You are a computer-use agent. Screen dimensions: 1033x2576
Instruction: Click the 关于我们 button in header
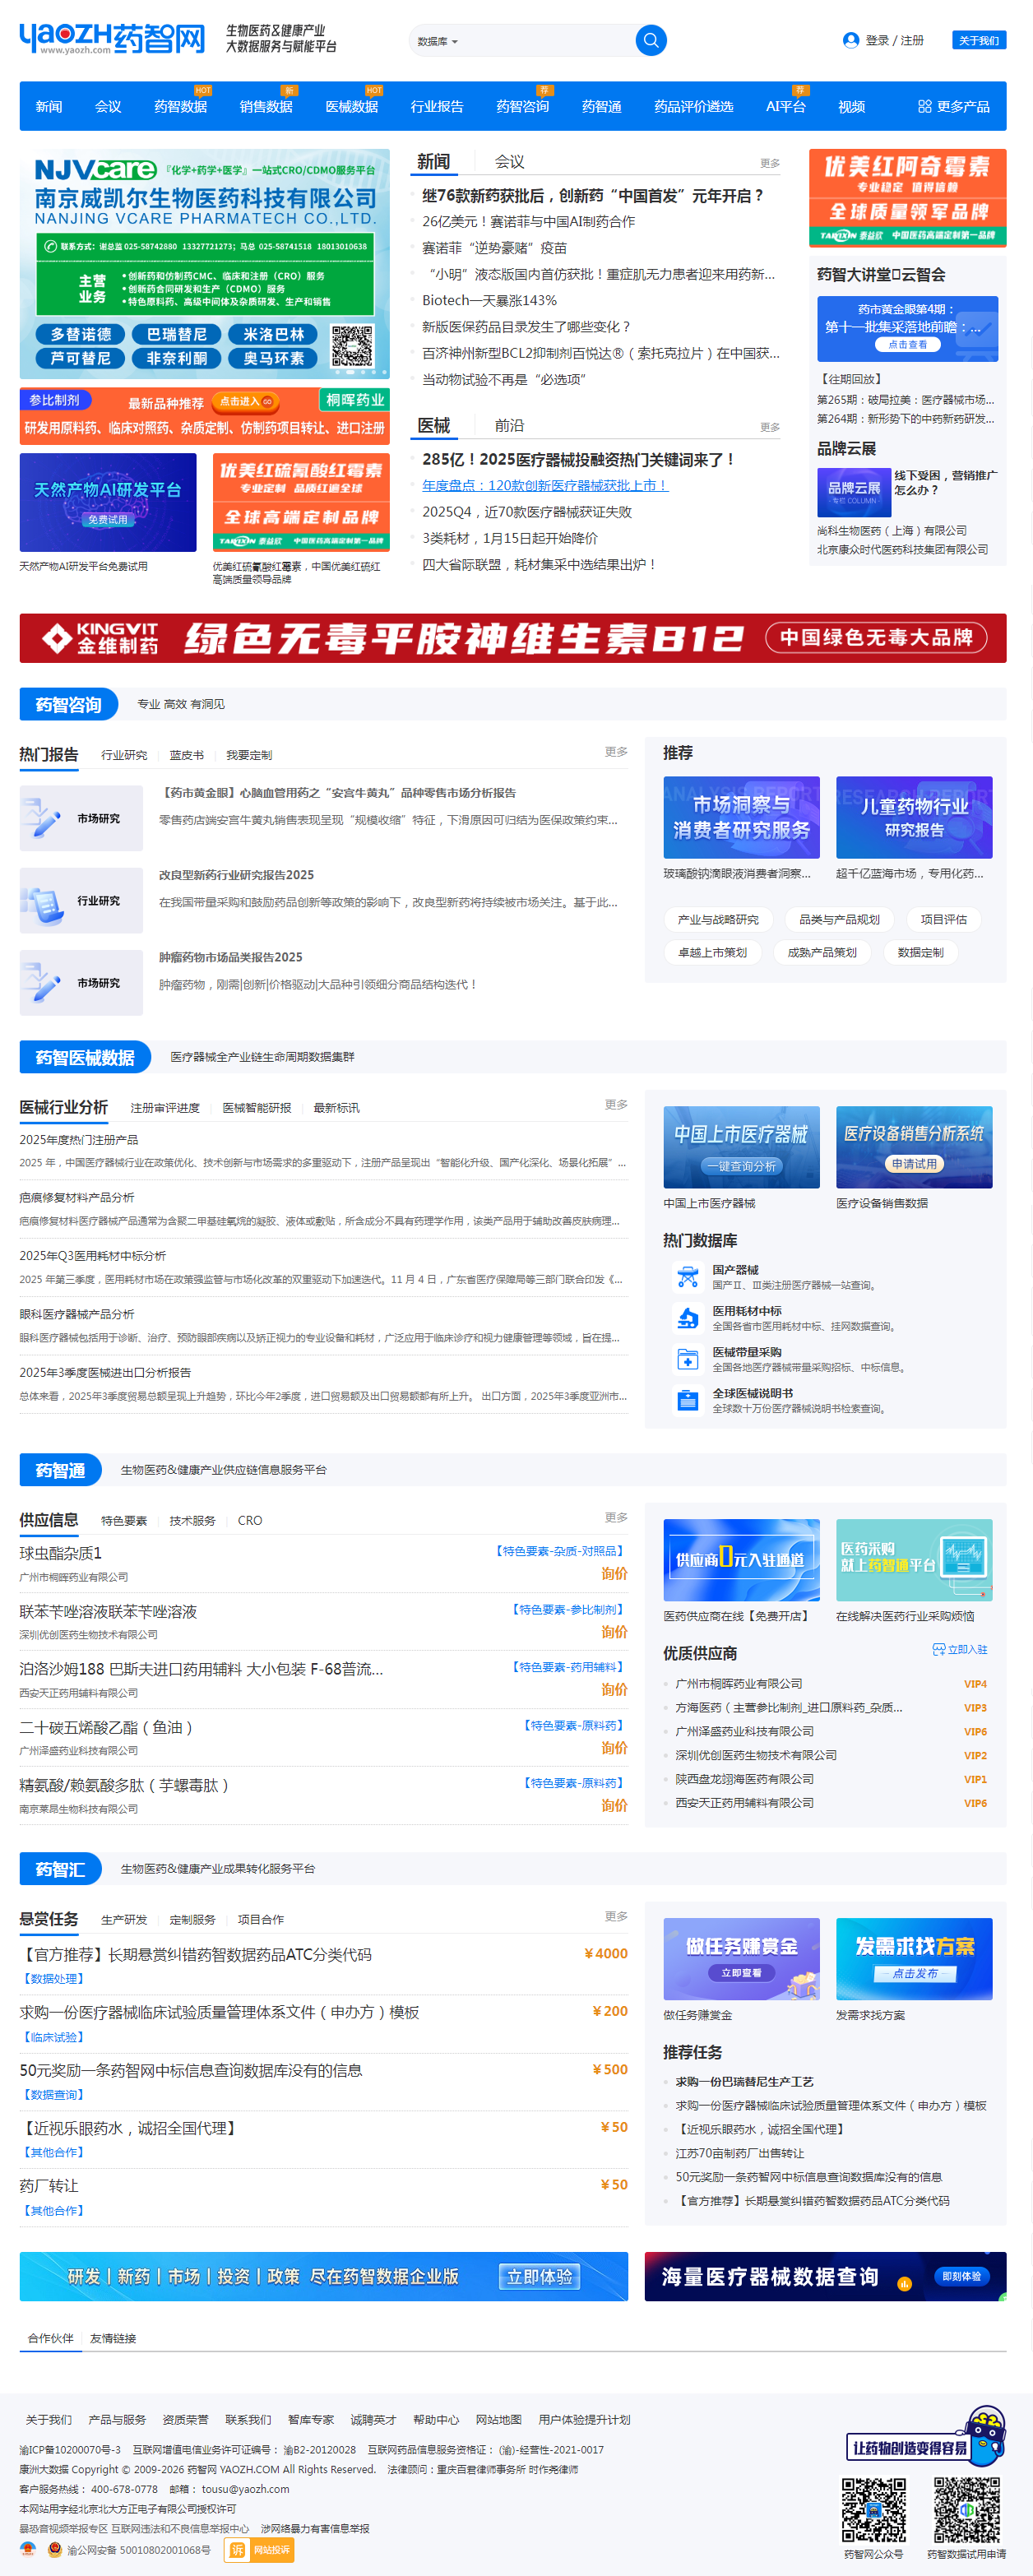pos(978,40)
